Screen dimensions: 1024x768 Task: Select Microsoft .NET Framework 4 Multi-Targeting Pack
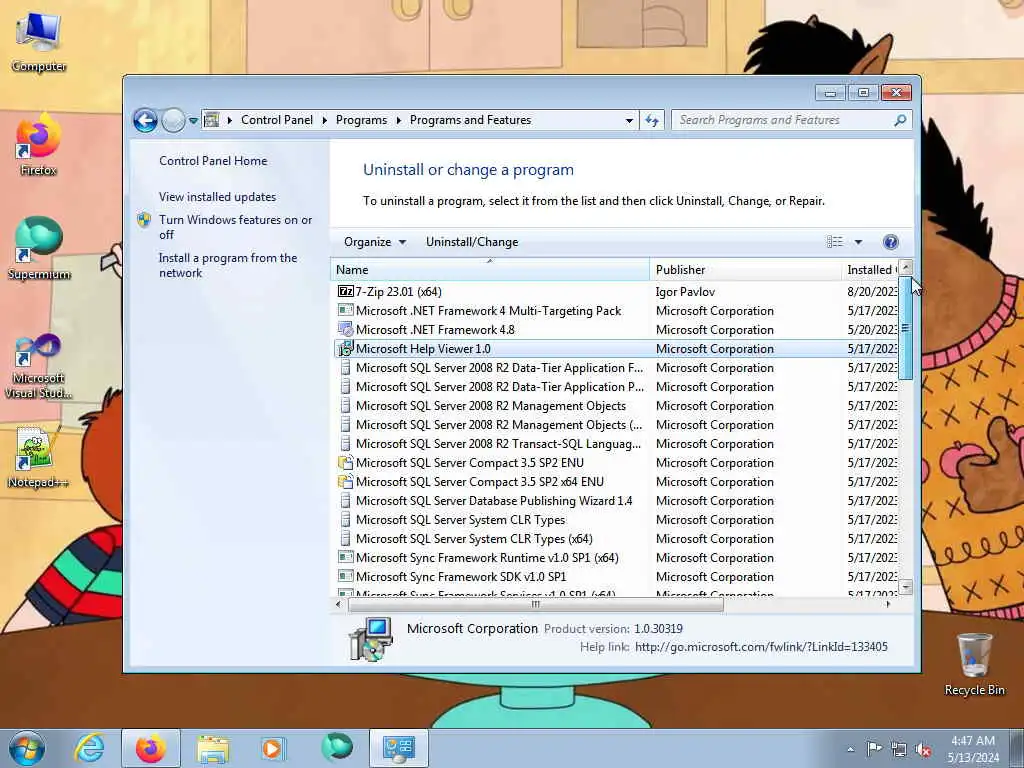pyautogui.click(x=616, y=311)
